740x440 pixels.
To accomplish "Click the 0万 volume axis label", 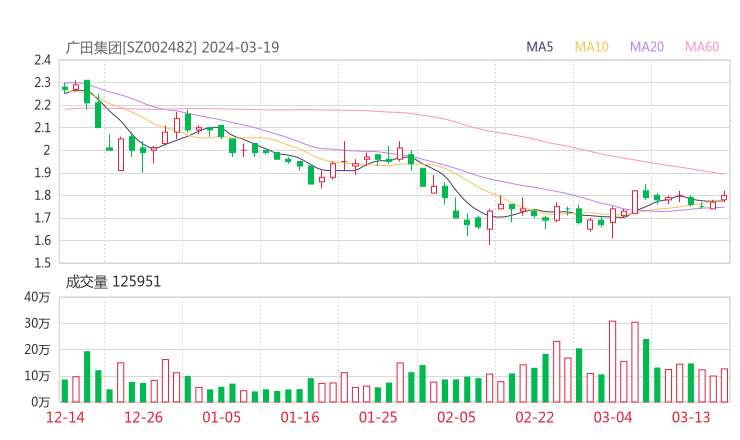I will click(x=41, y=402).
